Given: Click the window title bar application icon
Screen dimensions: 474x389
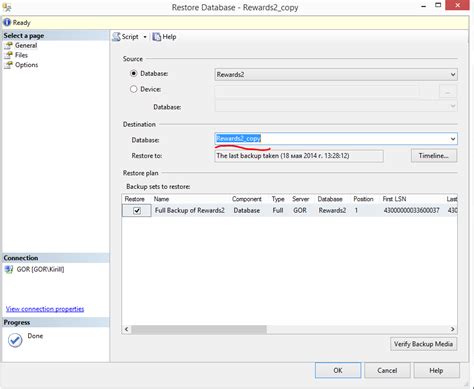Looking at the screenshot, I should coord(7,7).
